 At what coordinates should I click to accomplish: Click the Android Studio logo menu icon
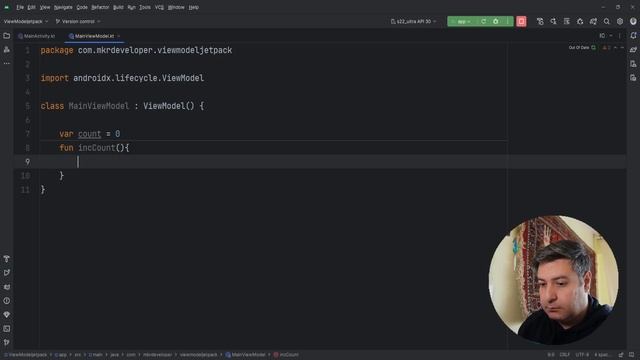point(7,7)
